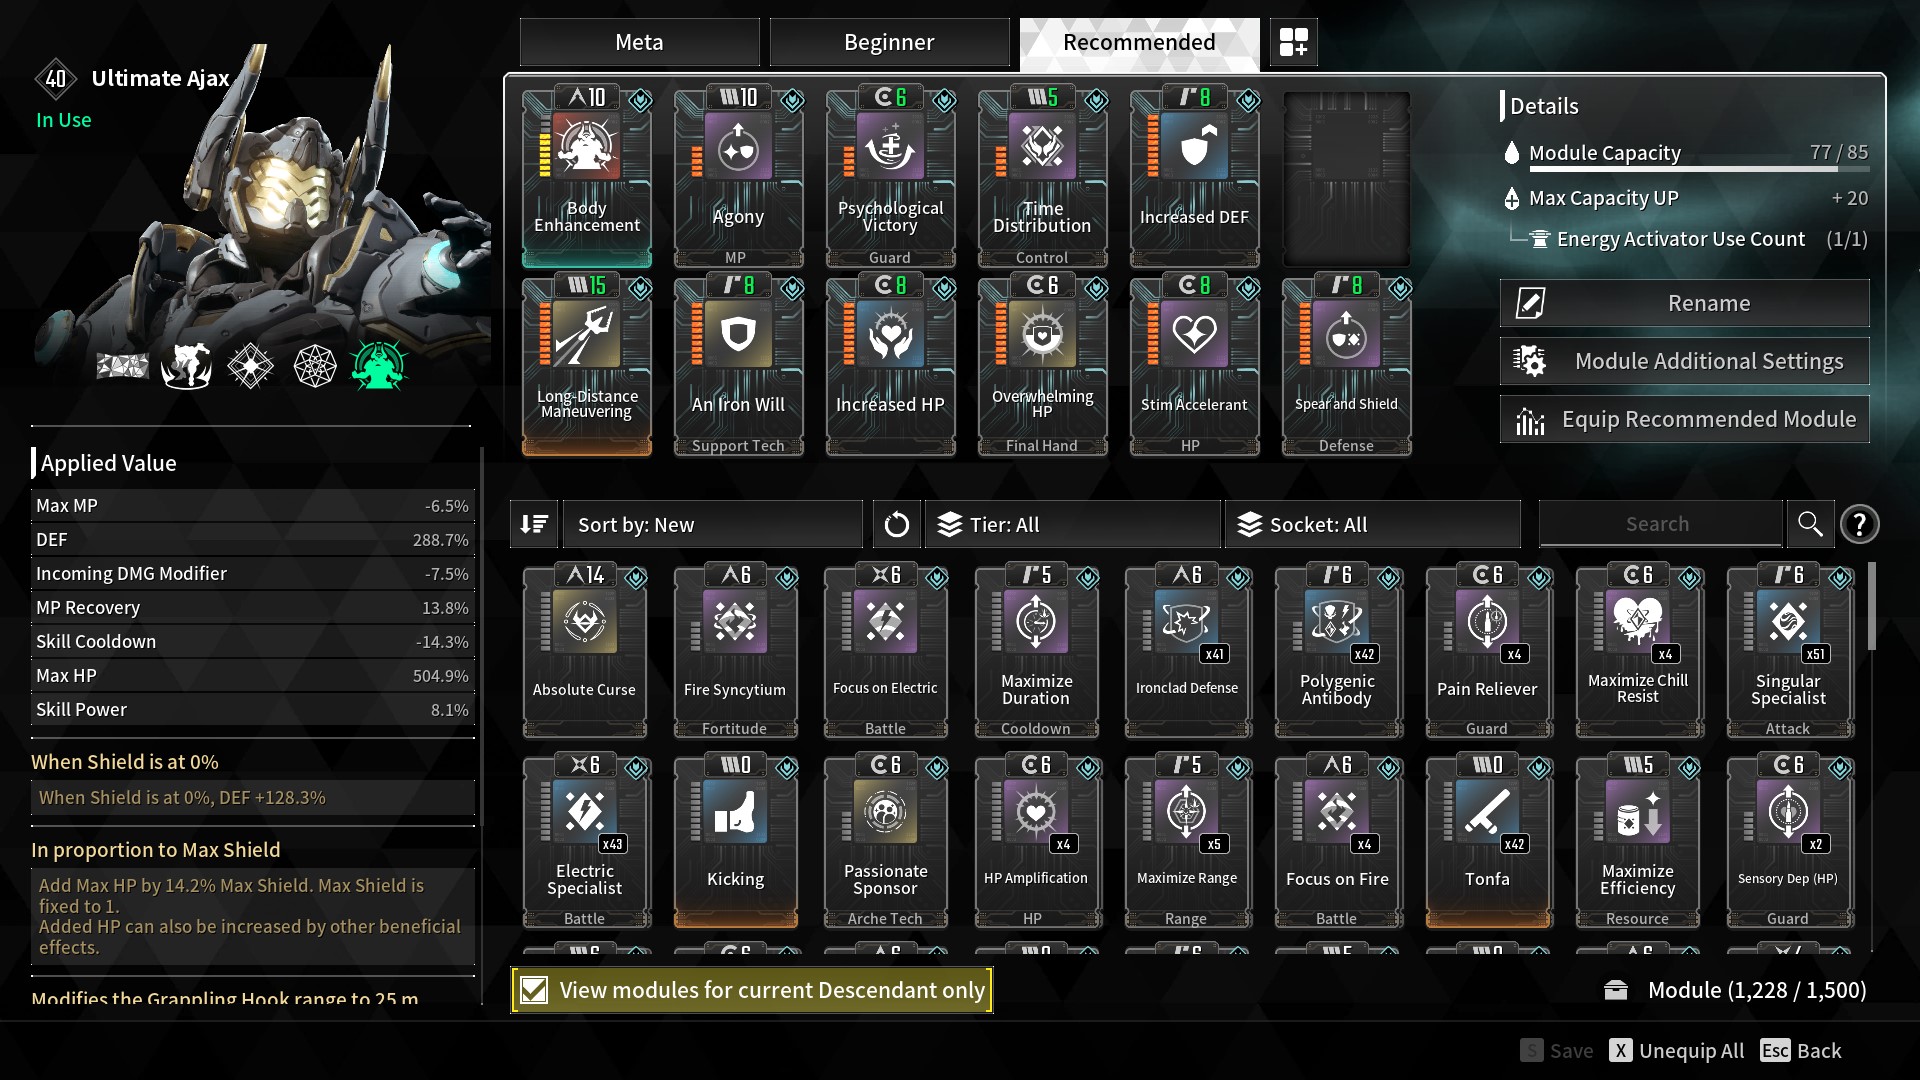Switch to the Meta tab

coord(640,42)
